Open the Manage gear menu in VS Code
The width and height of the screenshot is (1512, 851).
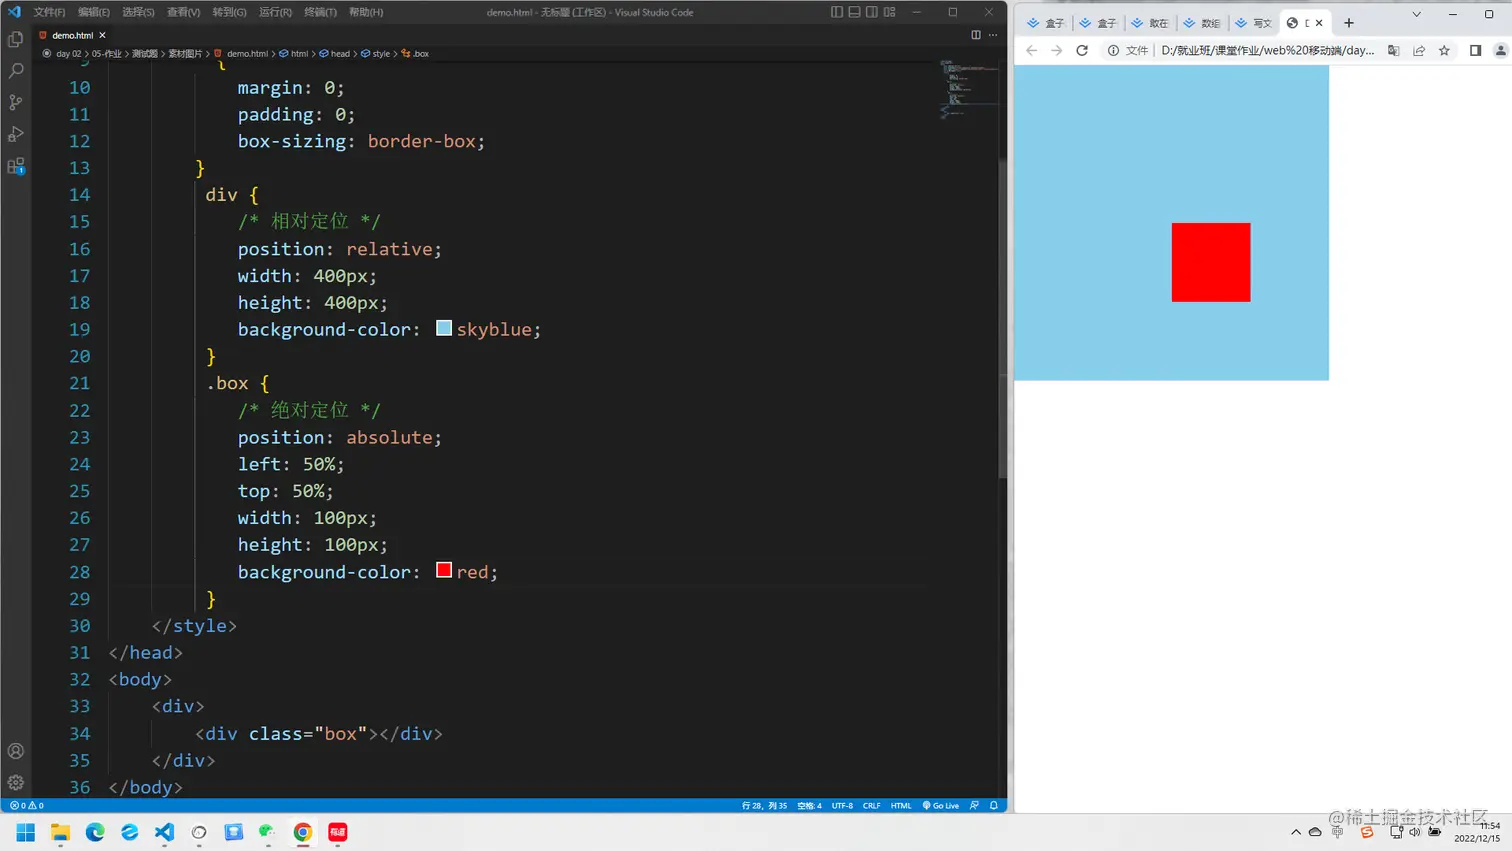(16, 783)
